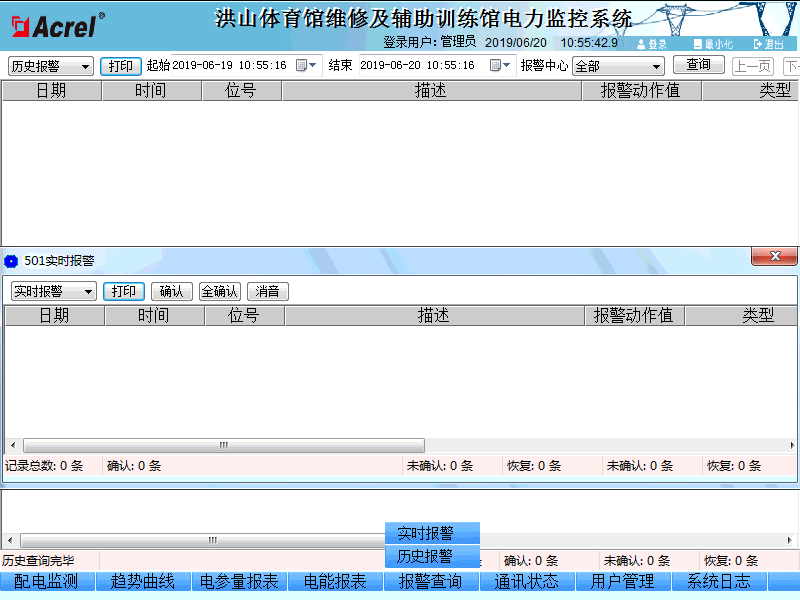Click the 501实时报警 window title bar icon

(10, 257)
